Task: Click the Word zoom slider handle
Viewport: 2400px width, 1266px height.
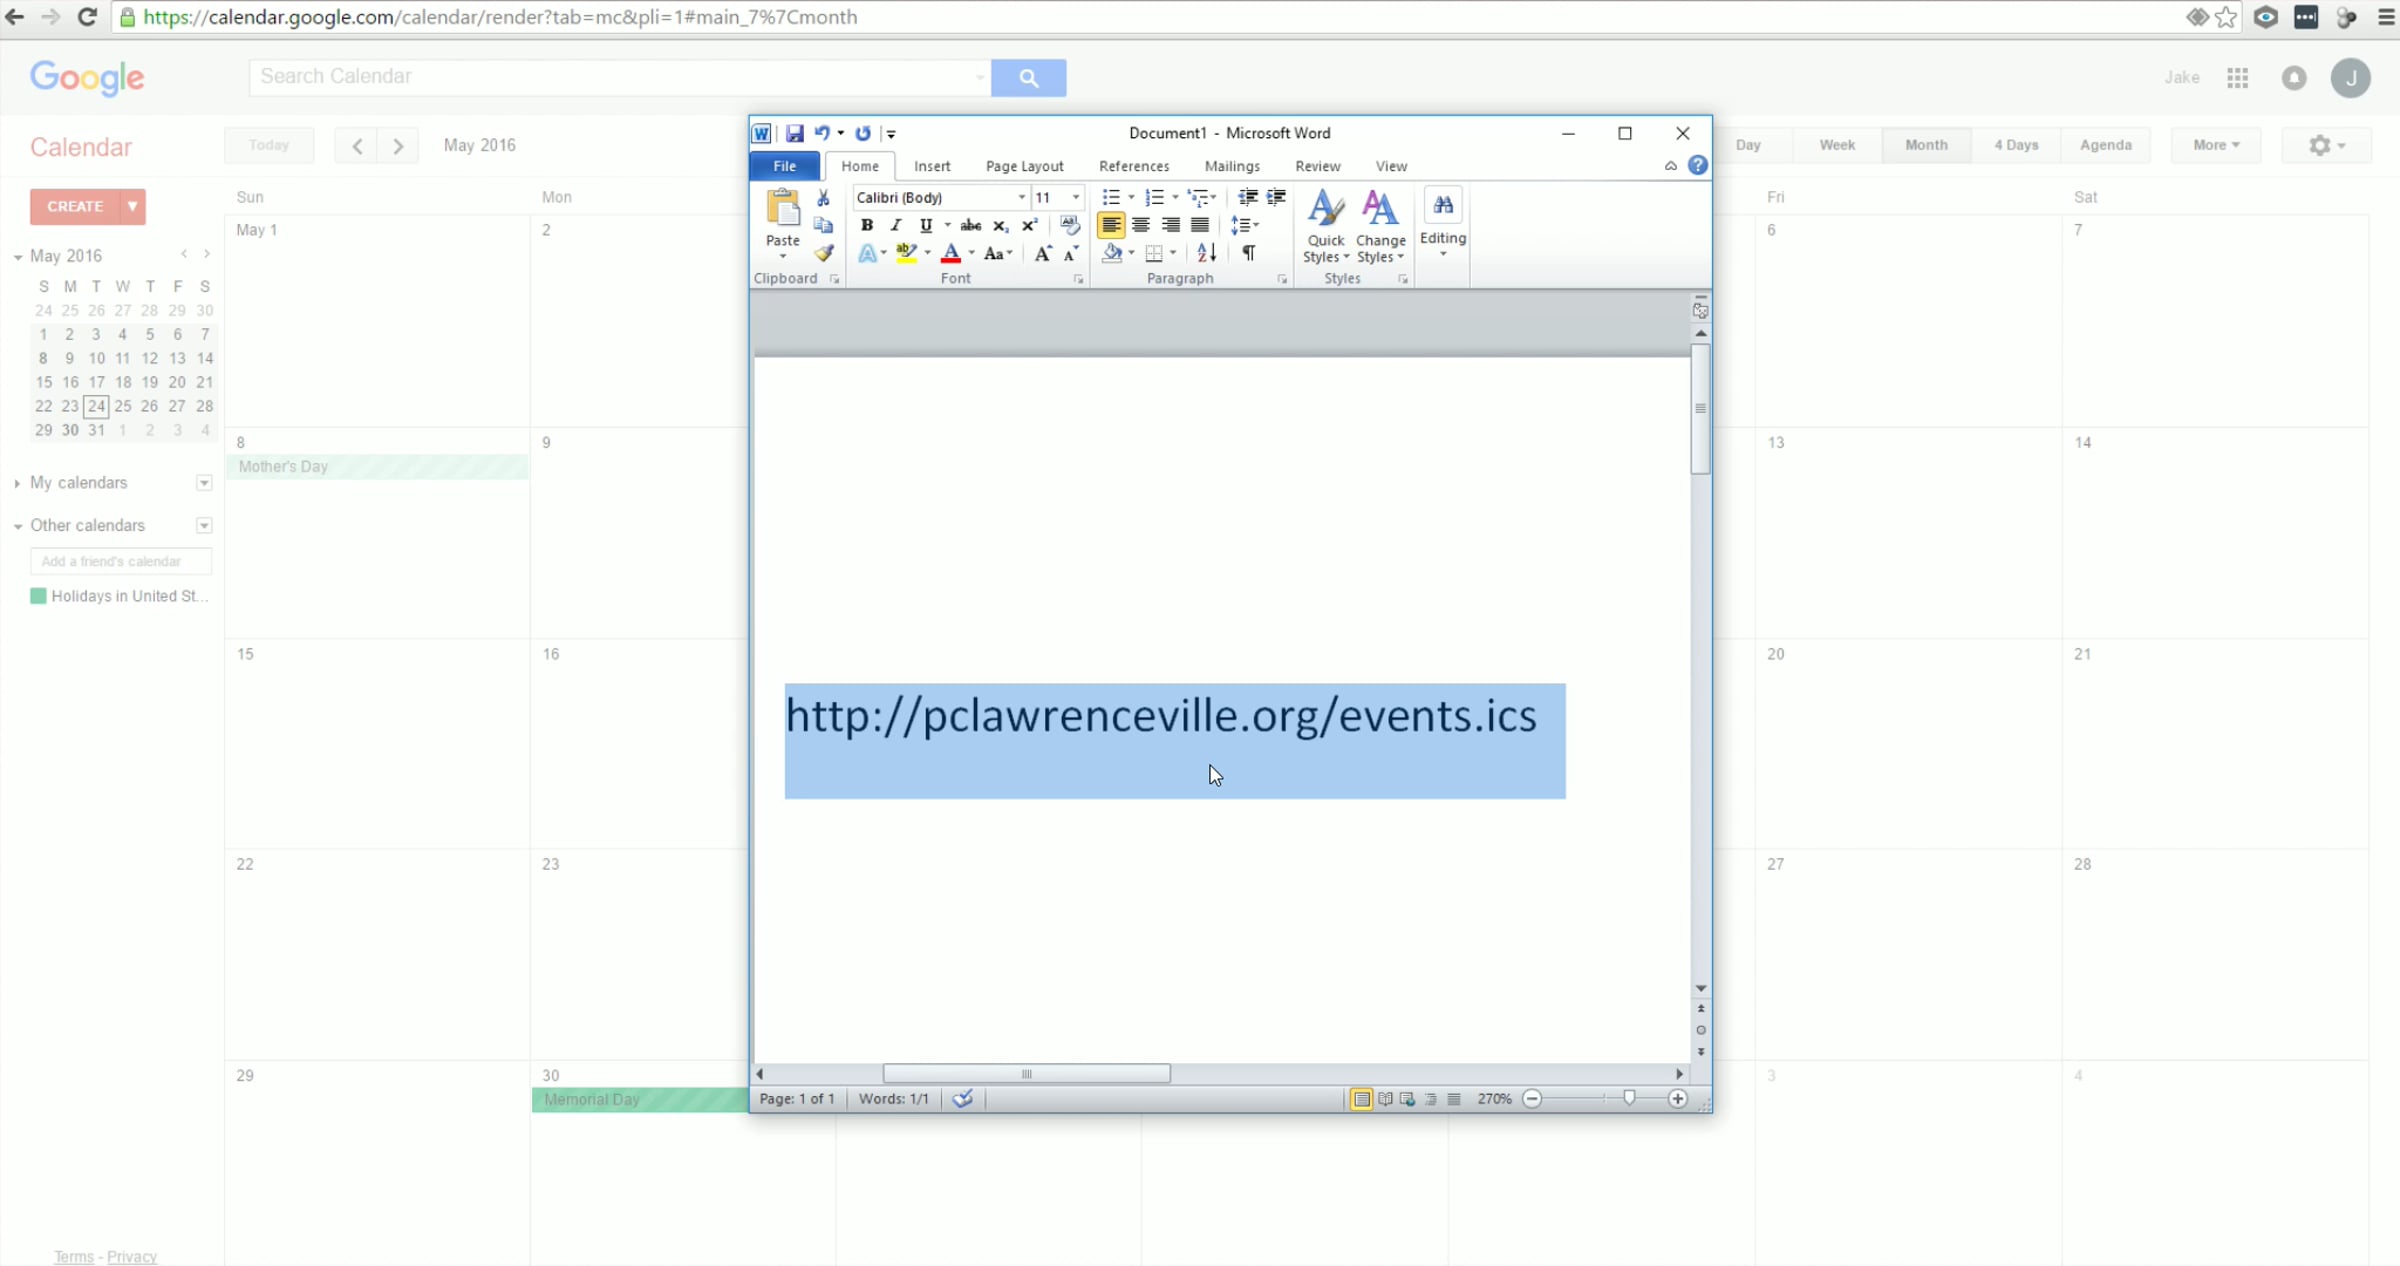Action: (1629, 1098)
